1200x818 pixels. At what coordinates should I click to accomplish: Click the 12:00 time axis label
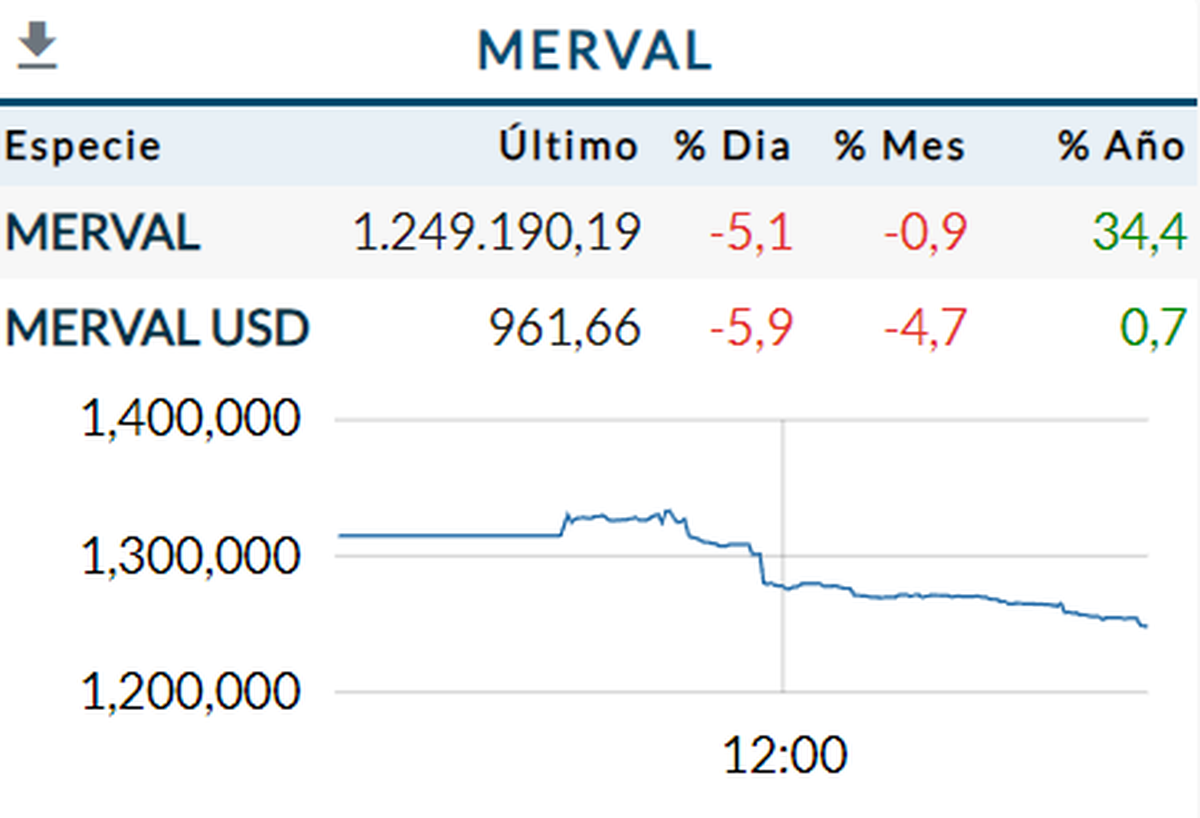pyautogui.click(x=784, y=756)
